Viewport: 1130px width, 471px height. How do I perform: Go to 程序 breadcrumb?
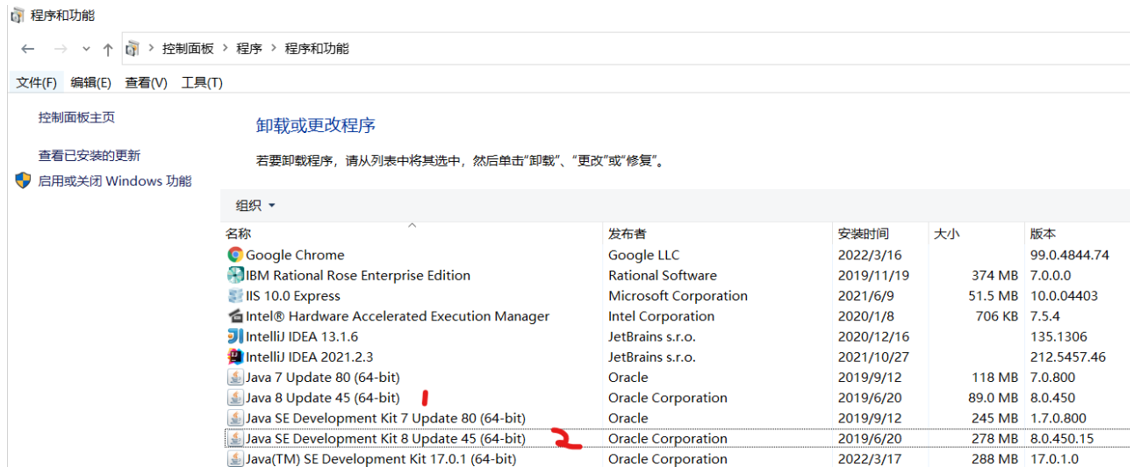tap(249, 48)
